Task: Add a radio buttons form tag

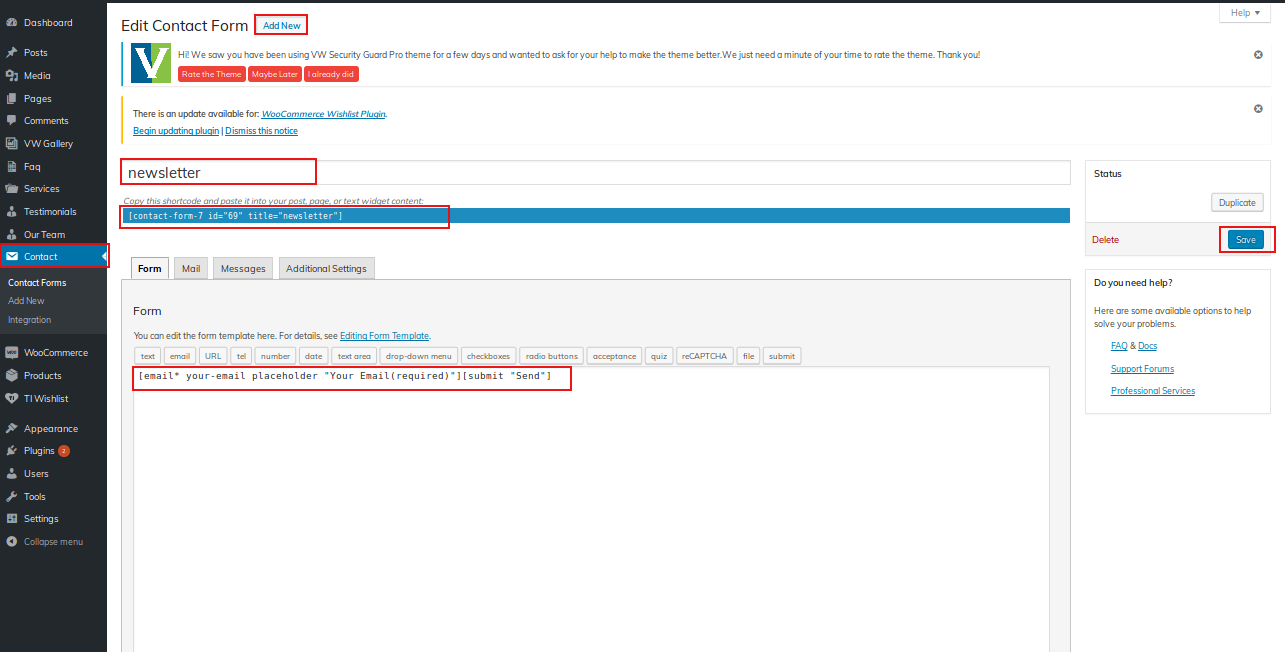Action: pos(551,356)
